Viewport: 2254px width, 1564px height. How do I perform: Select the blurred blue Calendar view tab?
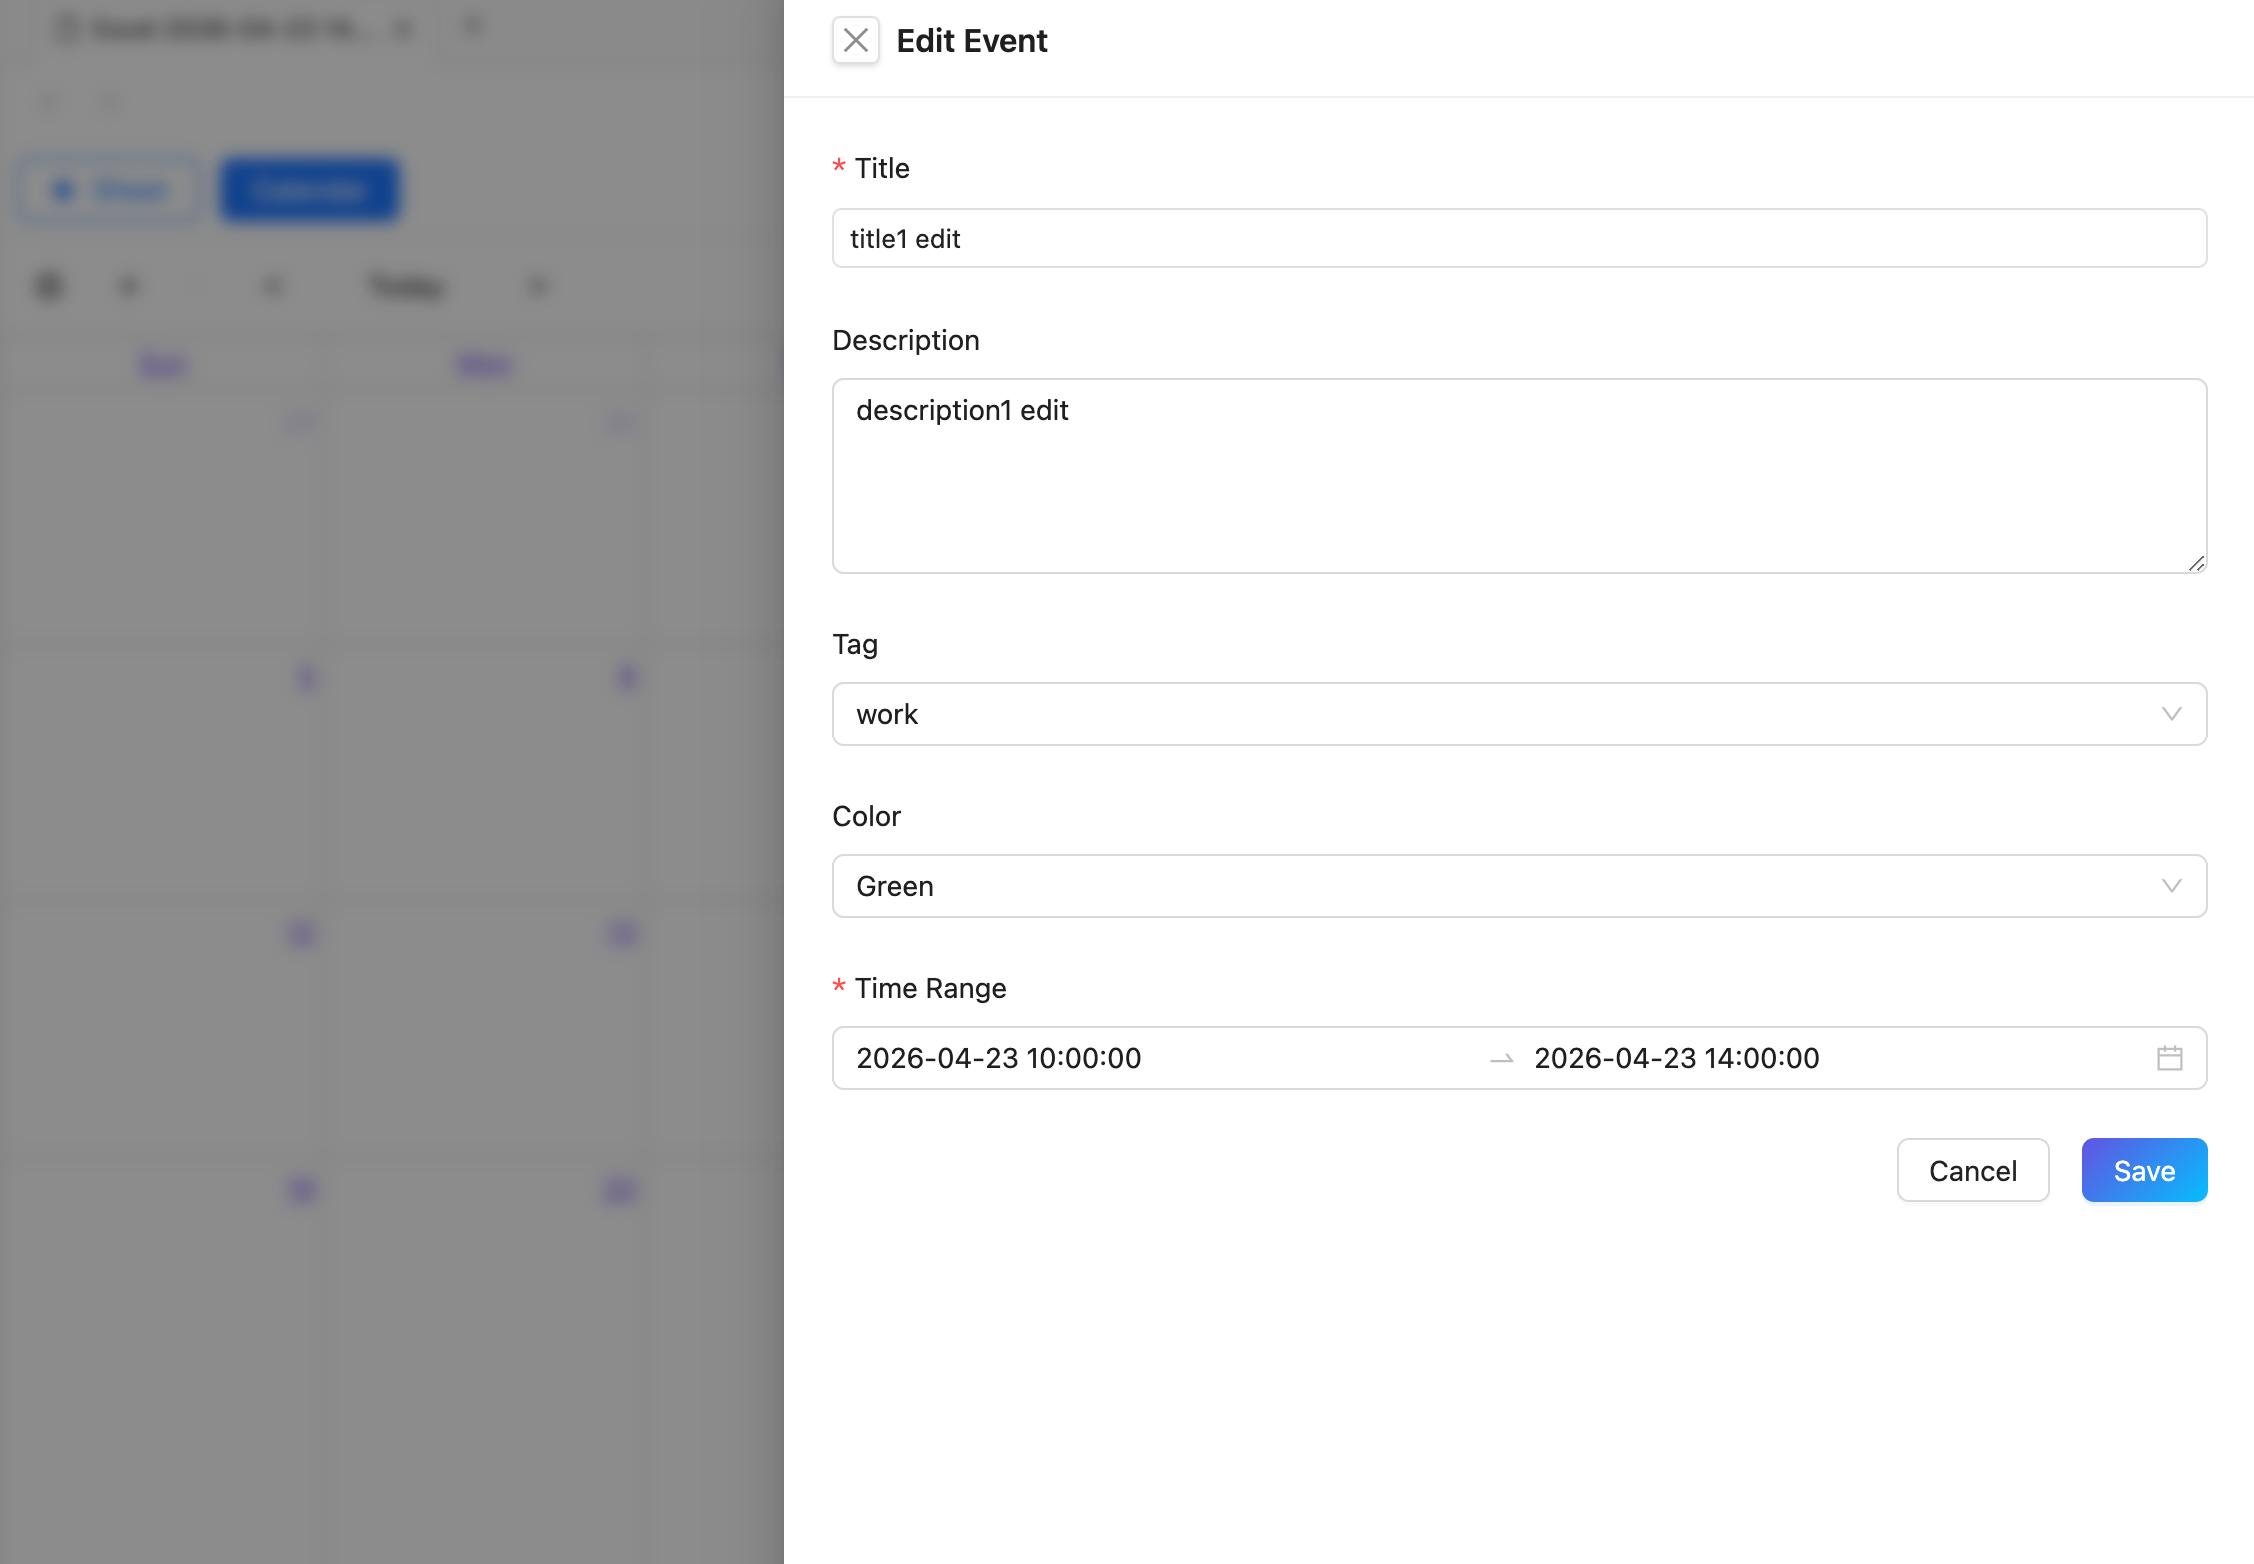point(310,190)
